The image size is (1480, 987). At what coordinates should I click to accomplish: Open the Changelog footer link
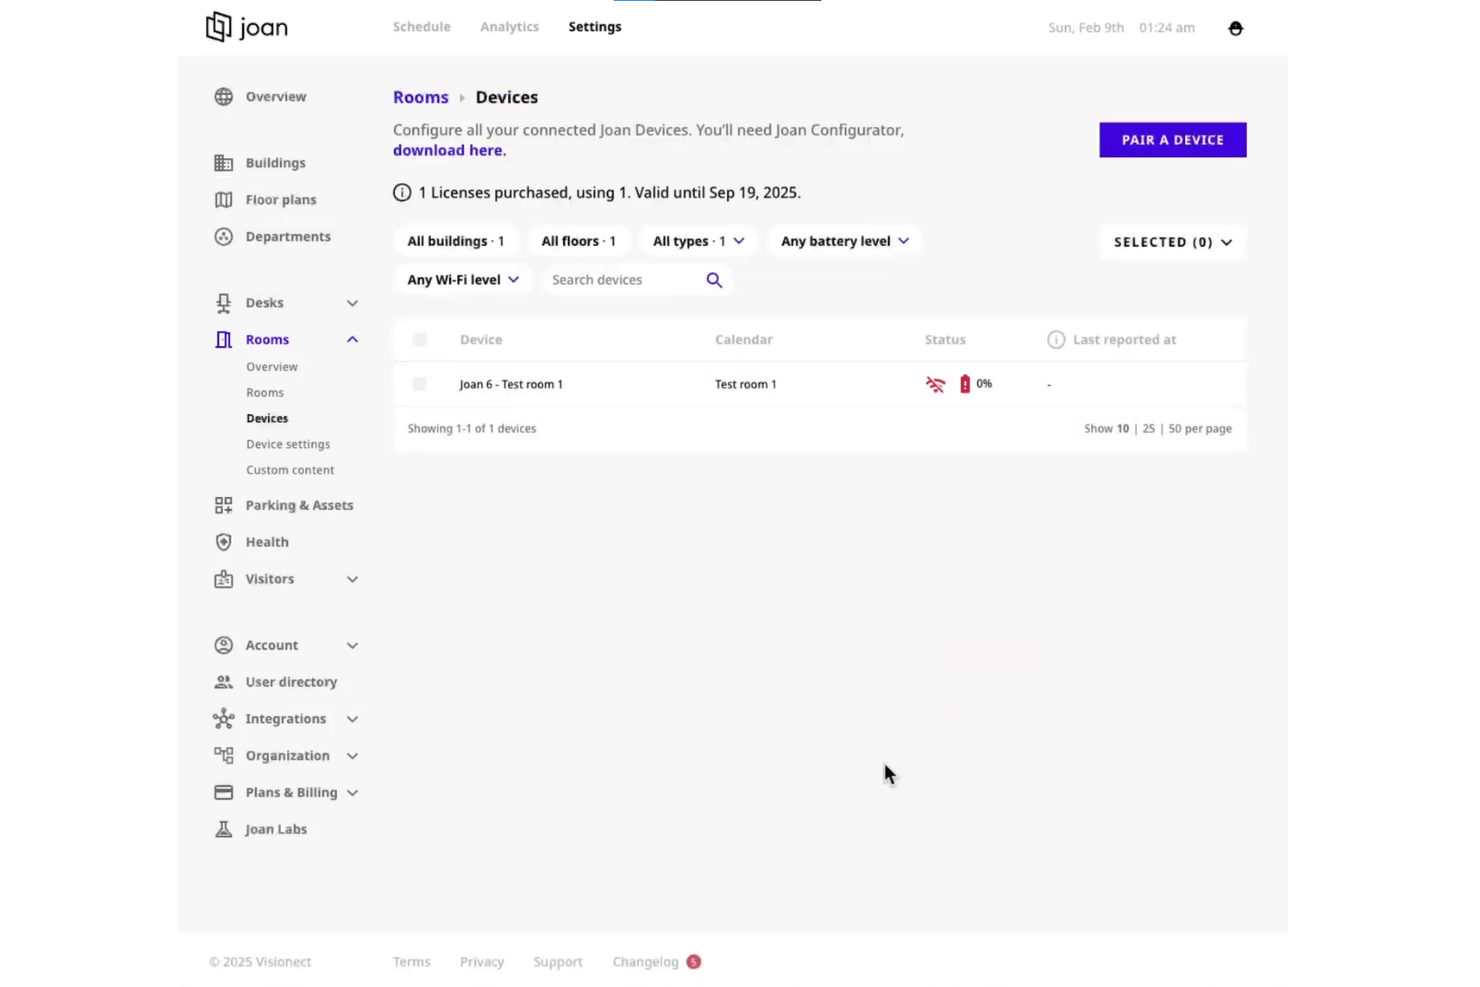click(x=645, y=962)
